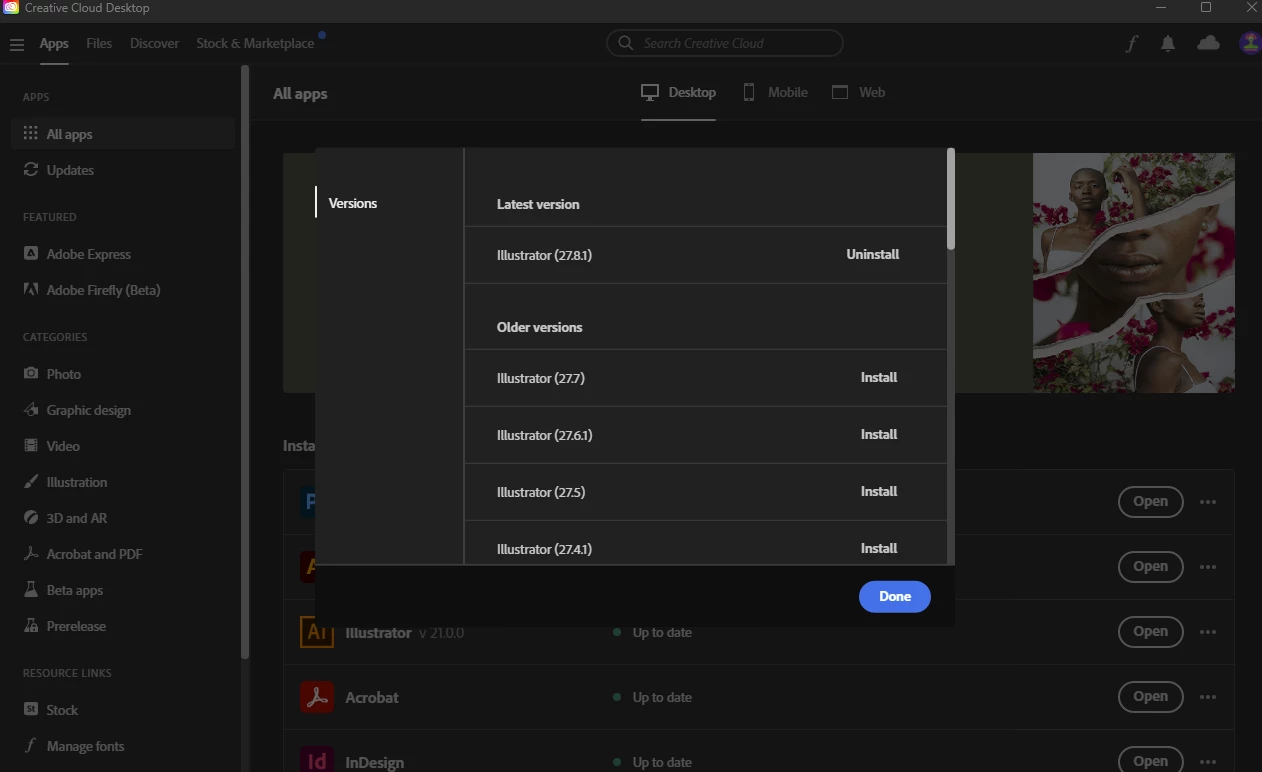Click the Acrobat app icon in list

317,697
